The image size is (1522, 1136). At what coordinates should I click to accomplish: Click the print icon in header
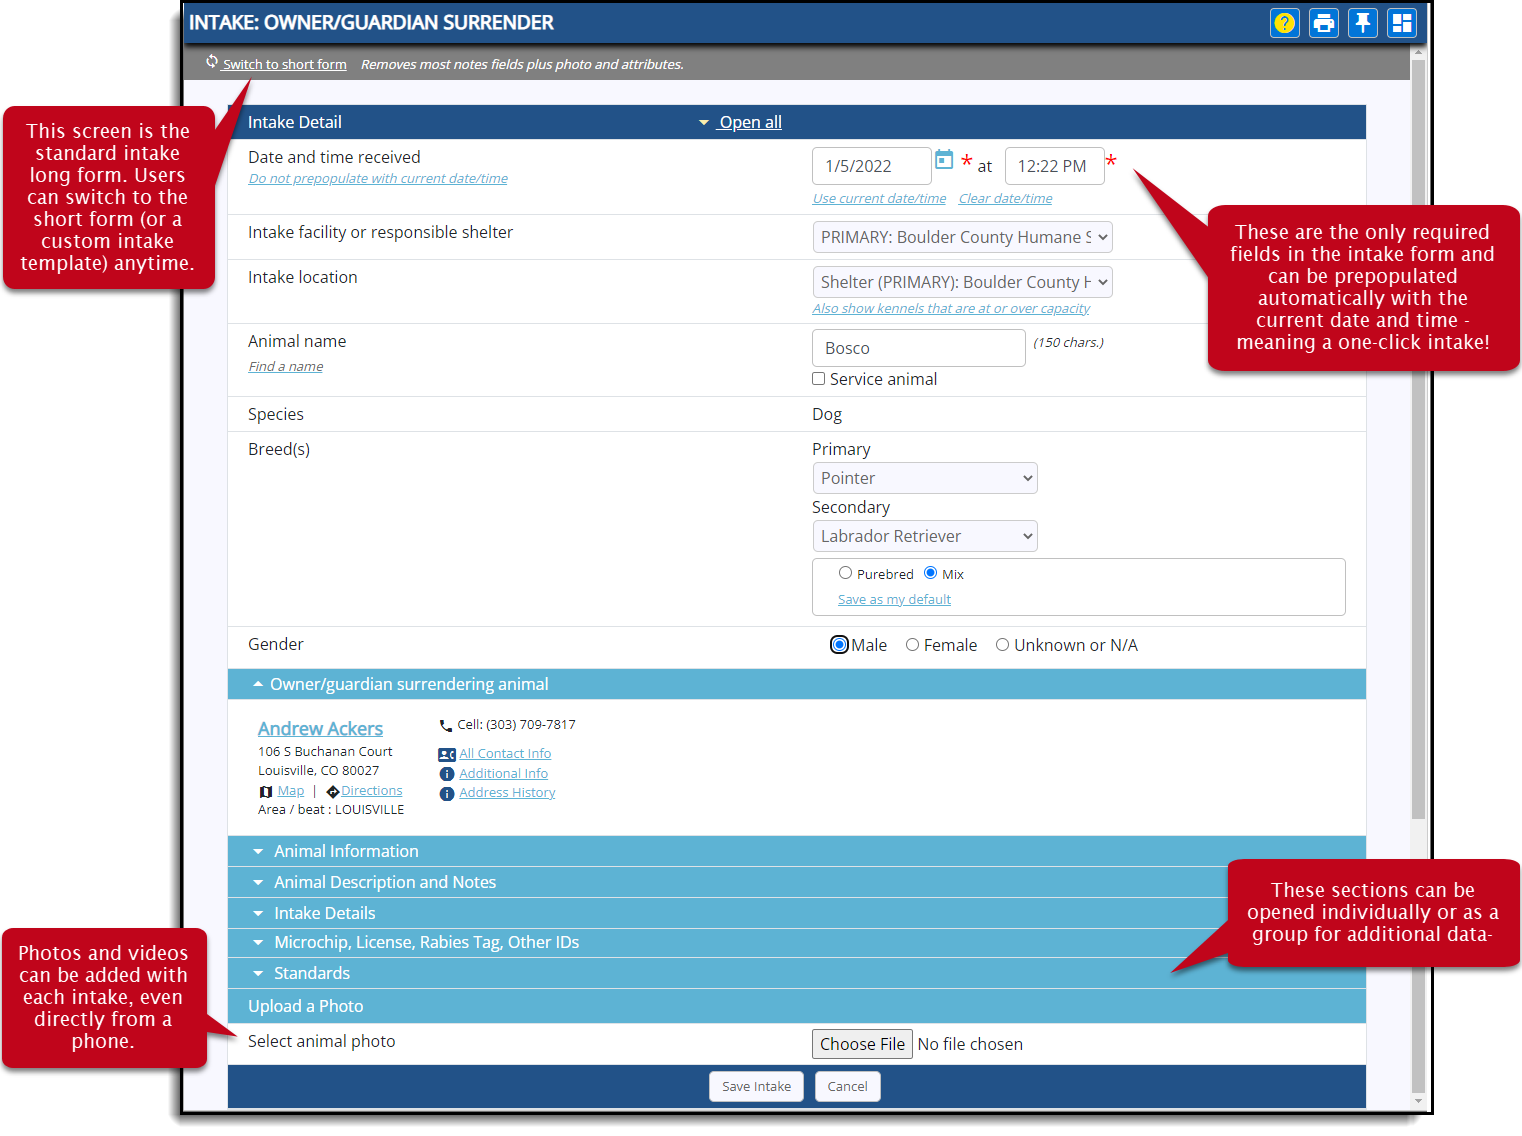pos(1323,23)
